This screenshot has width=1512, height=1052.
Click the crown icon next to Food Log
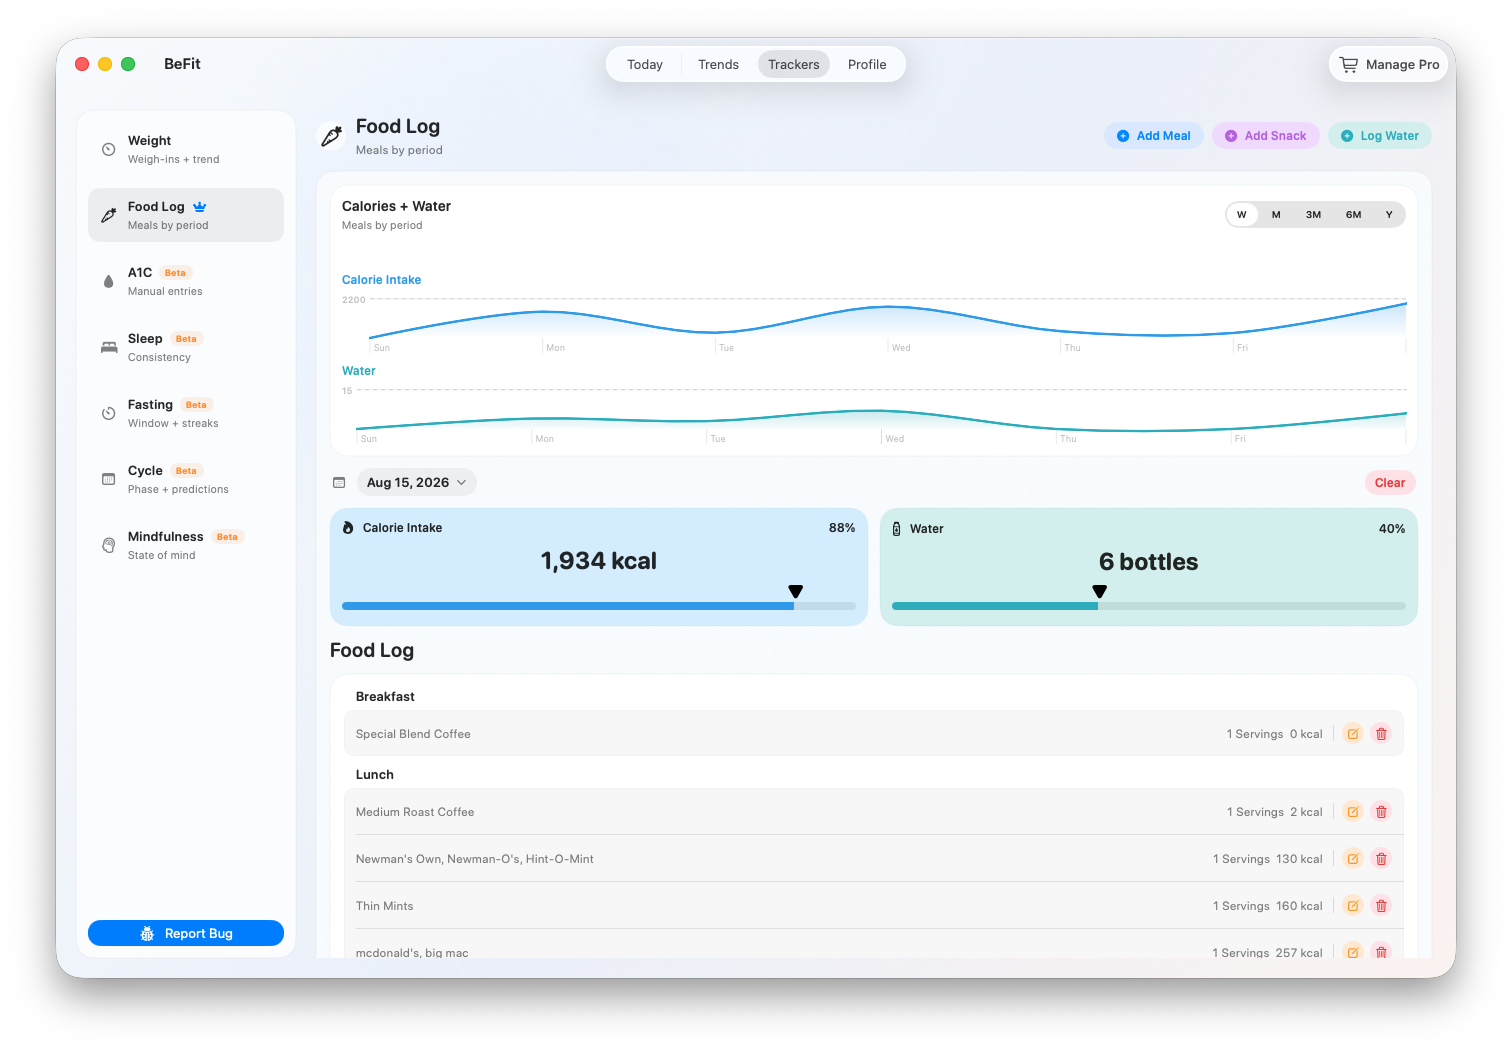point(200,207)
